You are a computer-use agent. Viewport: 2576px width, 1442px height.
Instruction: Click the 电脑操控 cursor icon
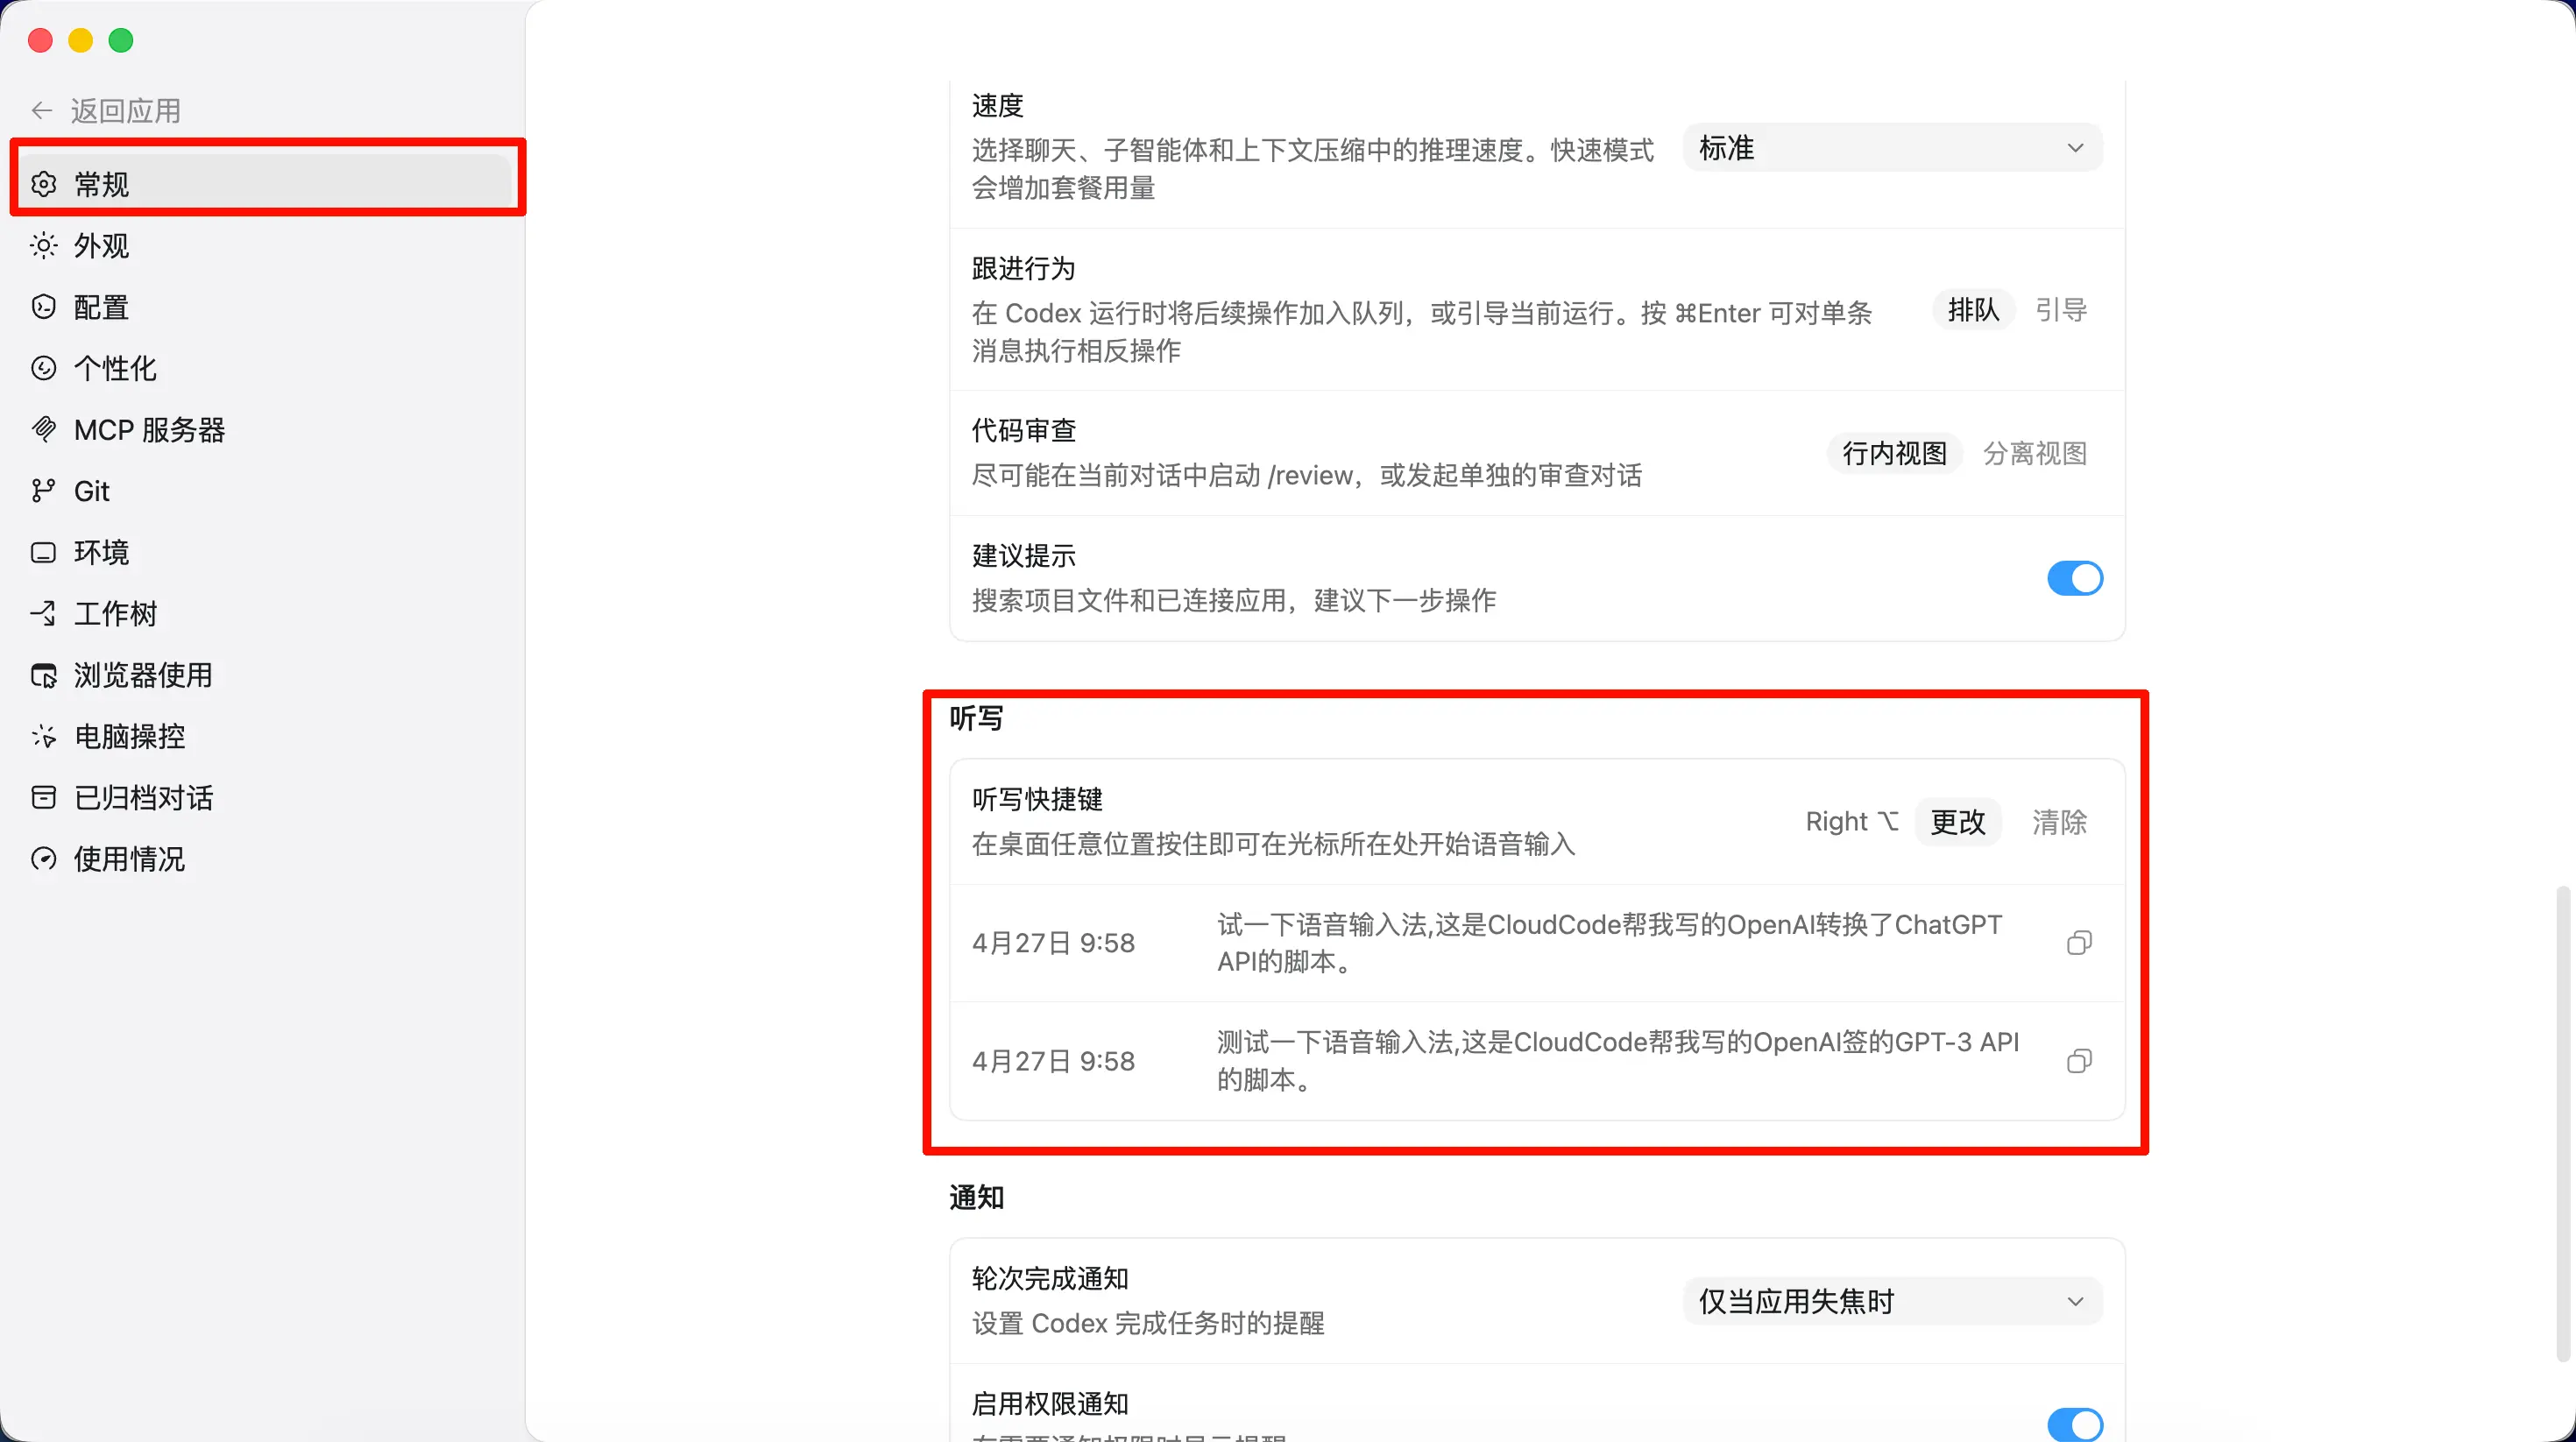[x=44, y=737]
